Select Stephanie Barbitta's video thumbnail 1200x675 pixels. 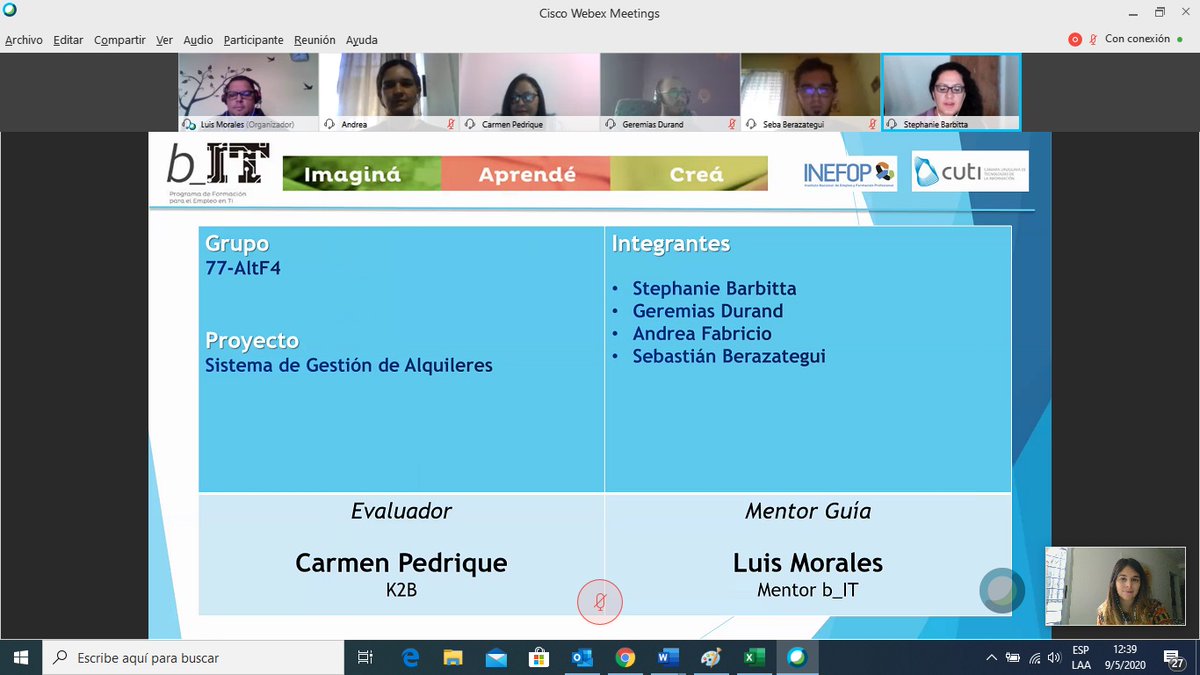click(x=951, y=92)
